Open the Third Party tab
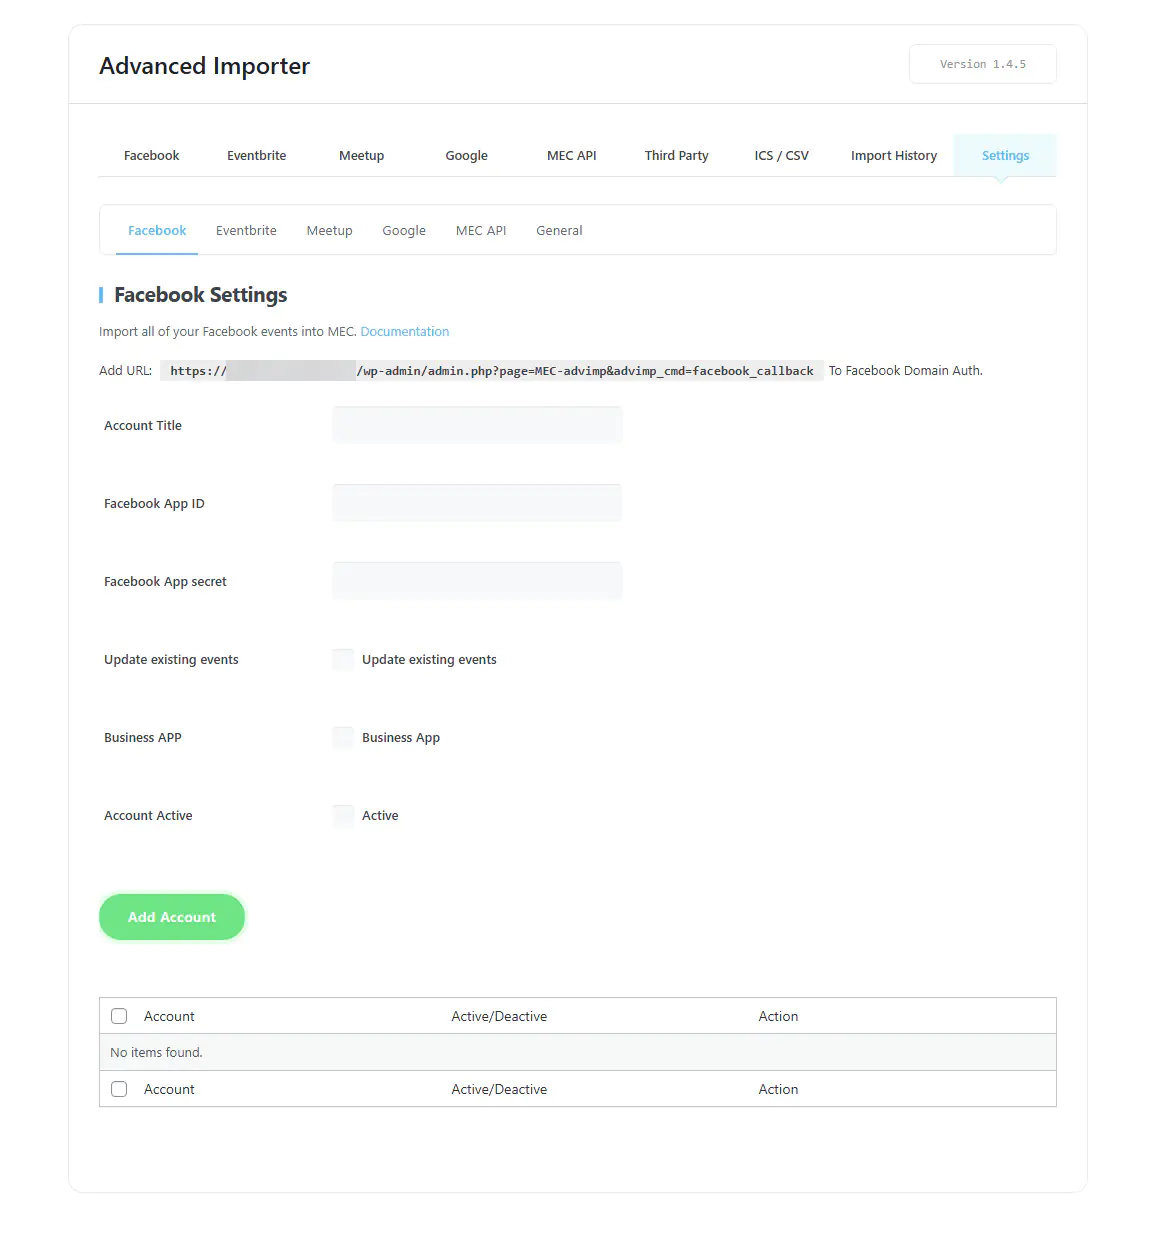Image resolution: width=1171 pixels, height=1246 pixels. pyautogui.click(x=677, y=156)
